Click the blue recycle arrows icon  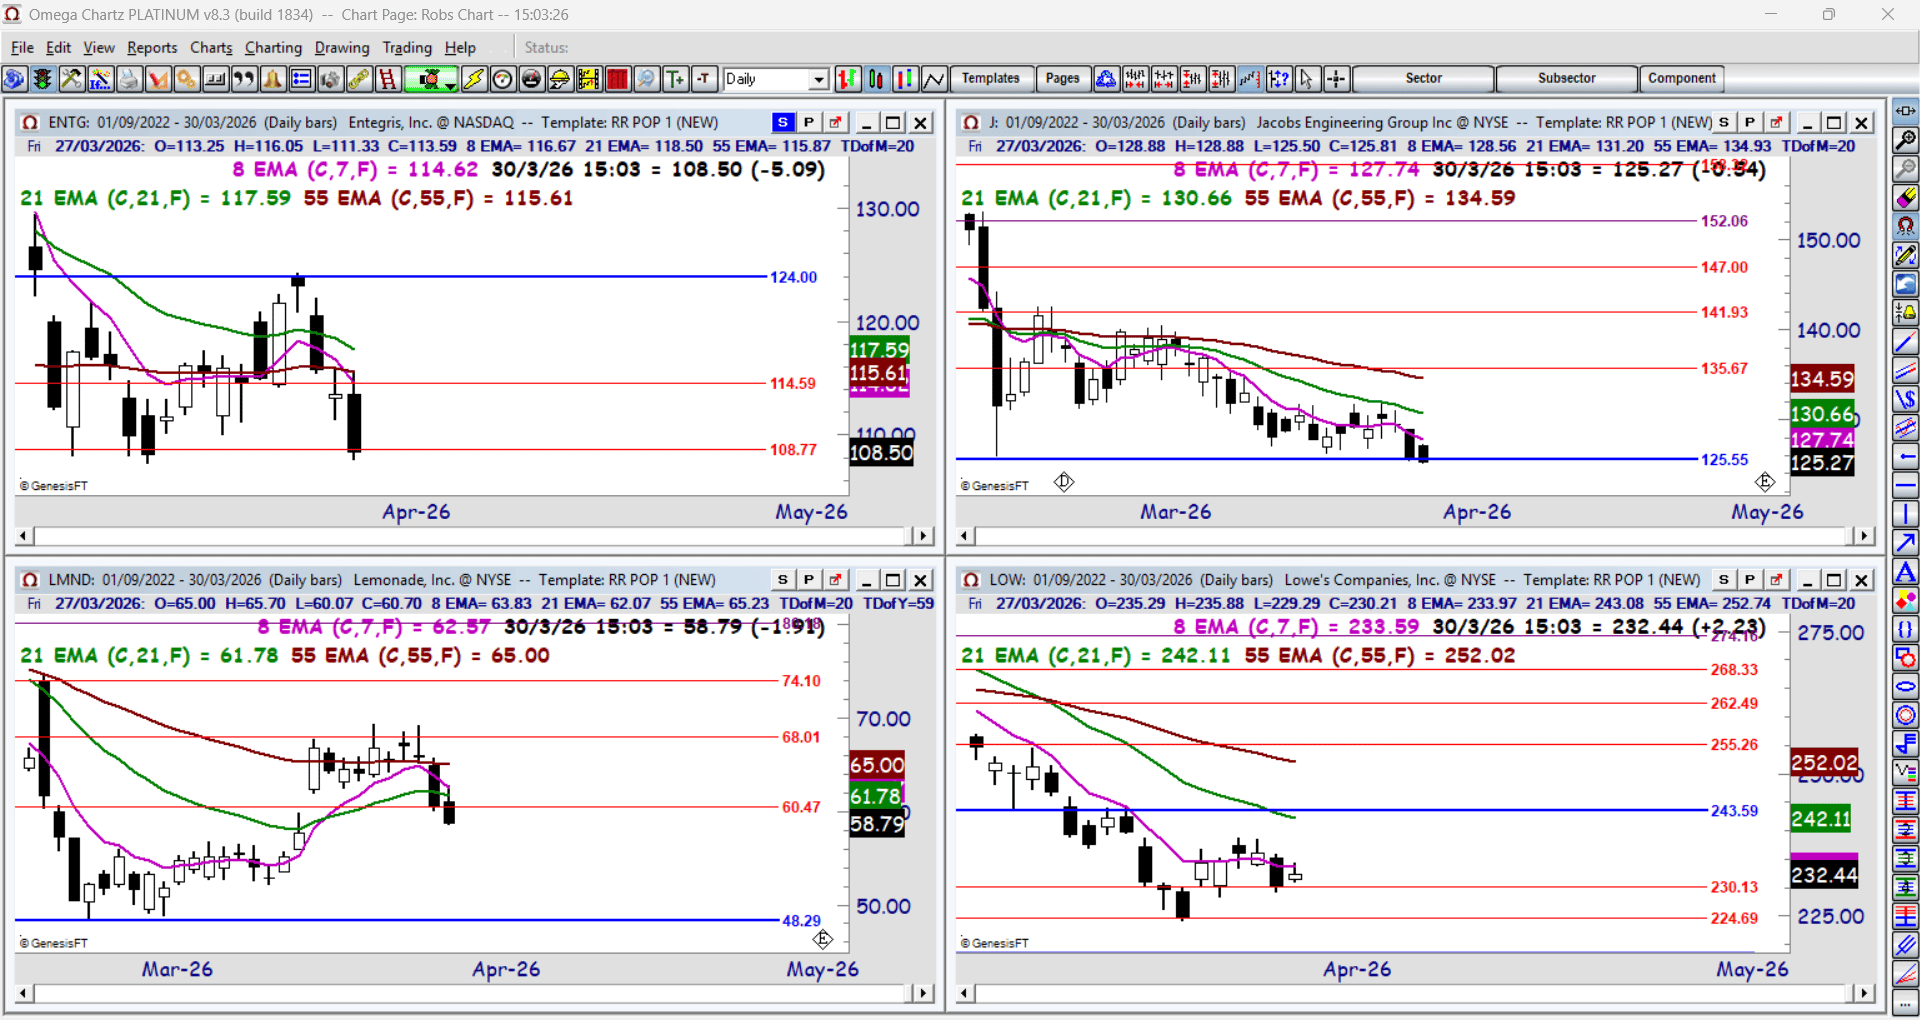point(1106,79)
